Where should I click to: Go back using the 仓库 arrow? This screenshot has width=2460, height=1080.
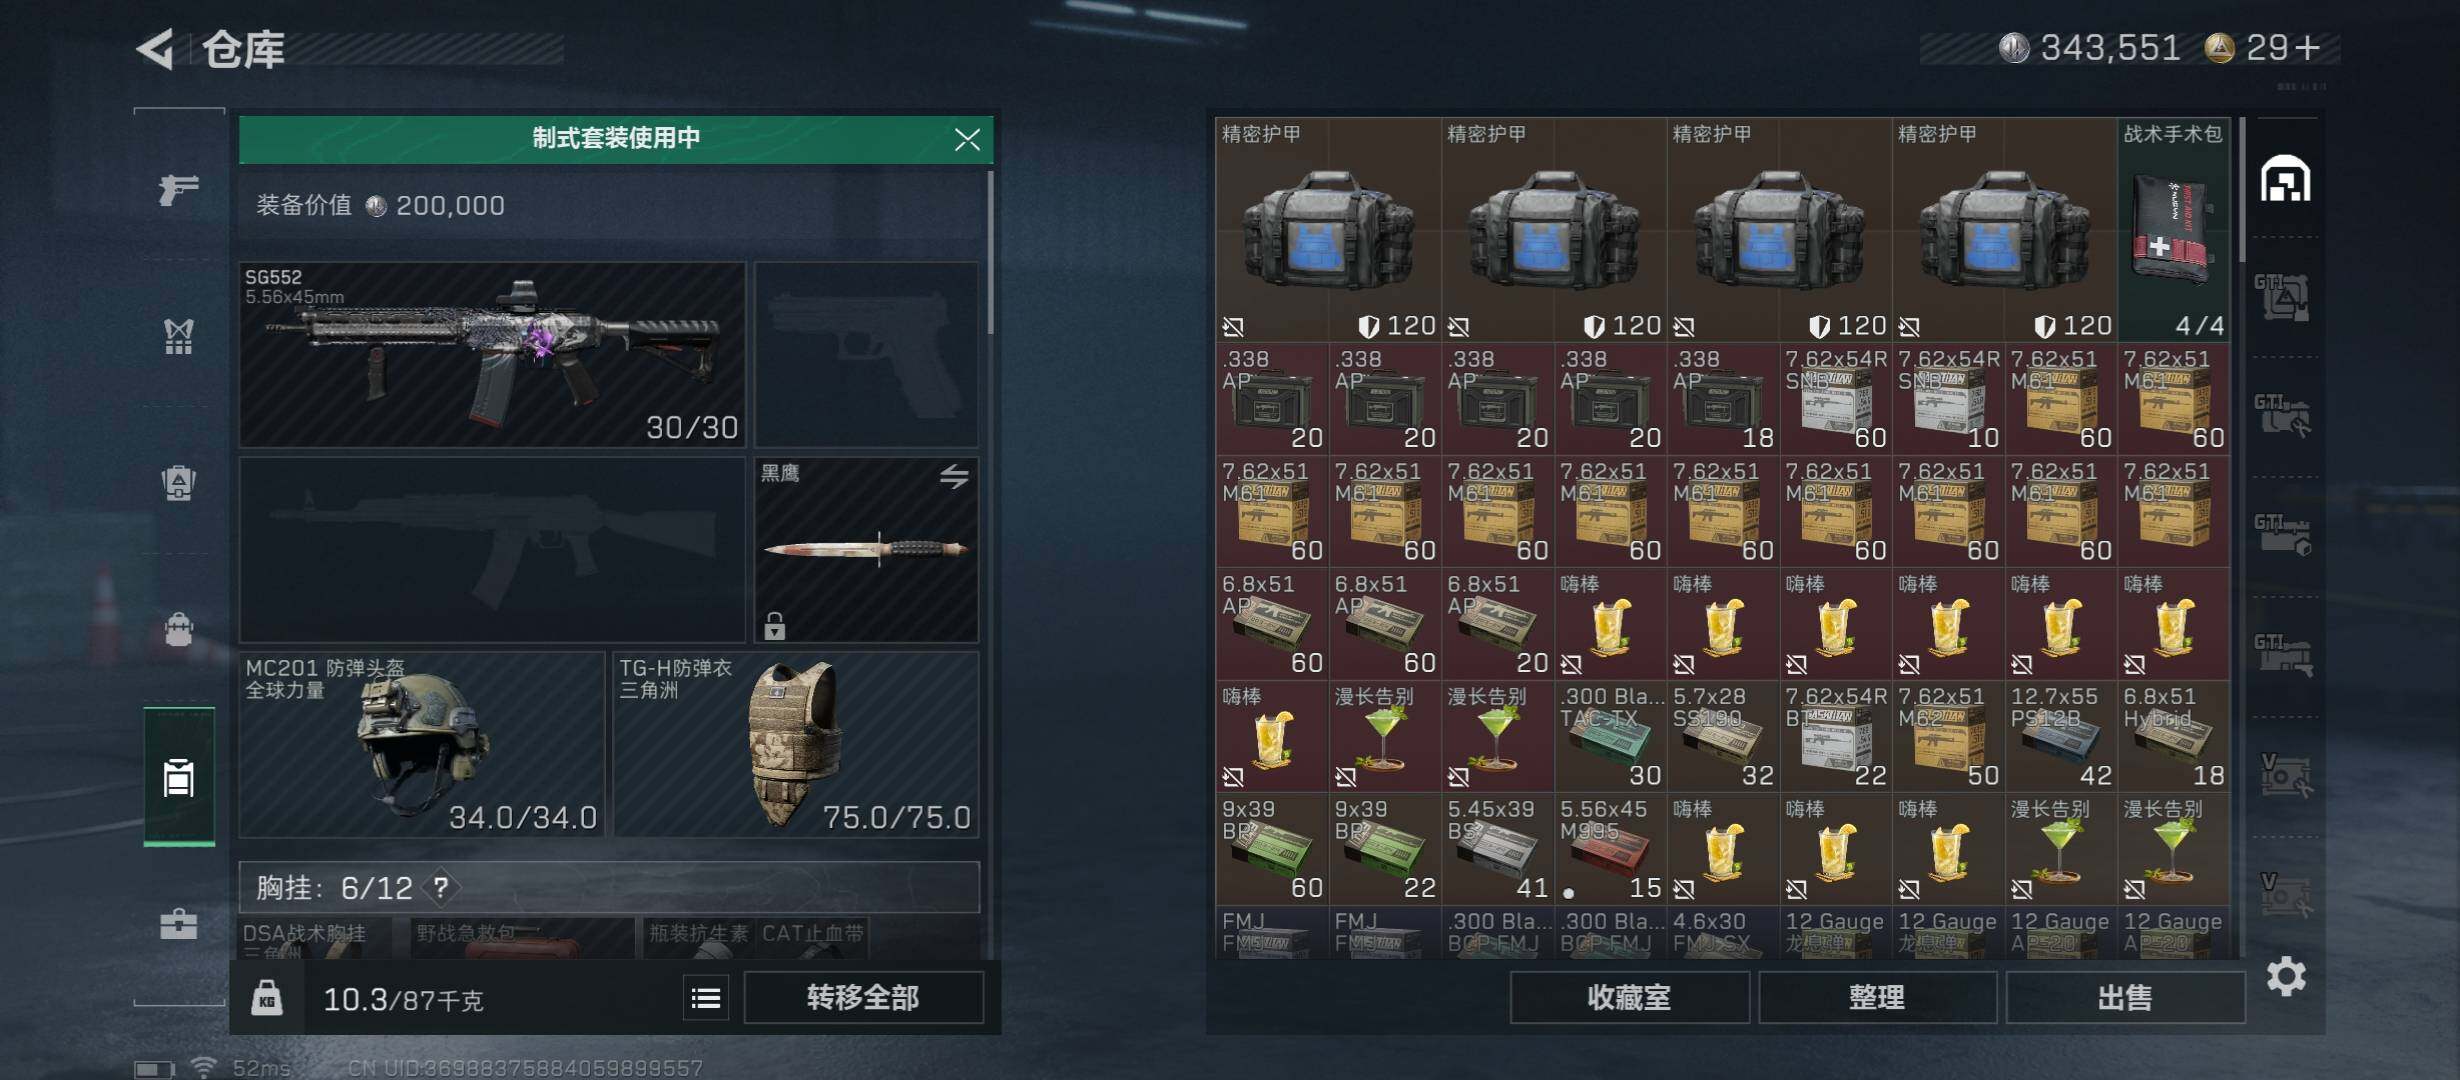point(156,48)
